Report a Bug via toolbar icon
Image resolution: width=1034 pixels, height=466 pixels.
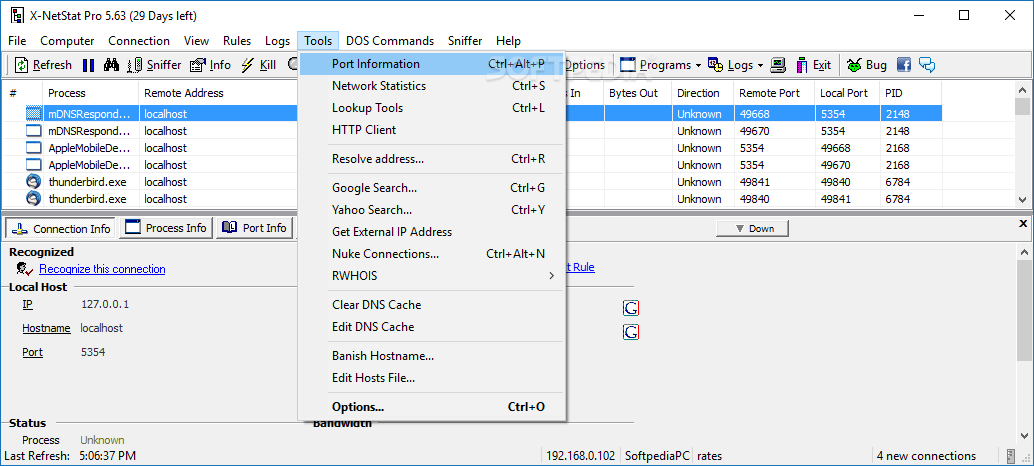click(855, 65)
